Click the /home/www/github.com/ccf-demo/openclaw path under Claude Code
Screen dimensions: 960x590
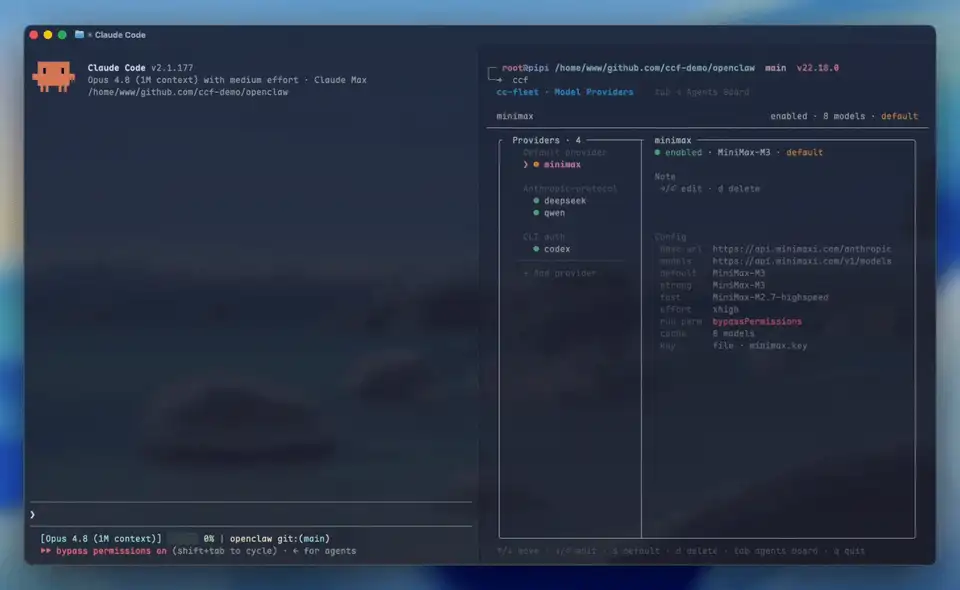coord(188,92)
